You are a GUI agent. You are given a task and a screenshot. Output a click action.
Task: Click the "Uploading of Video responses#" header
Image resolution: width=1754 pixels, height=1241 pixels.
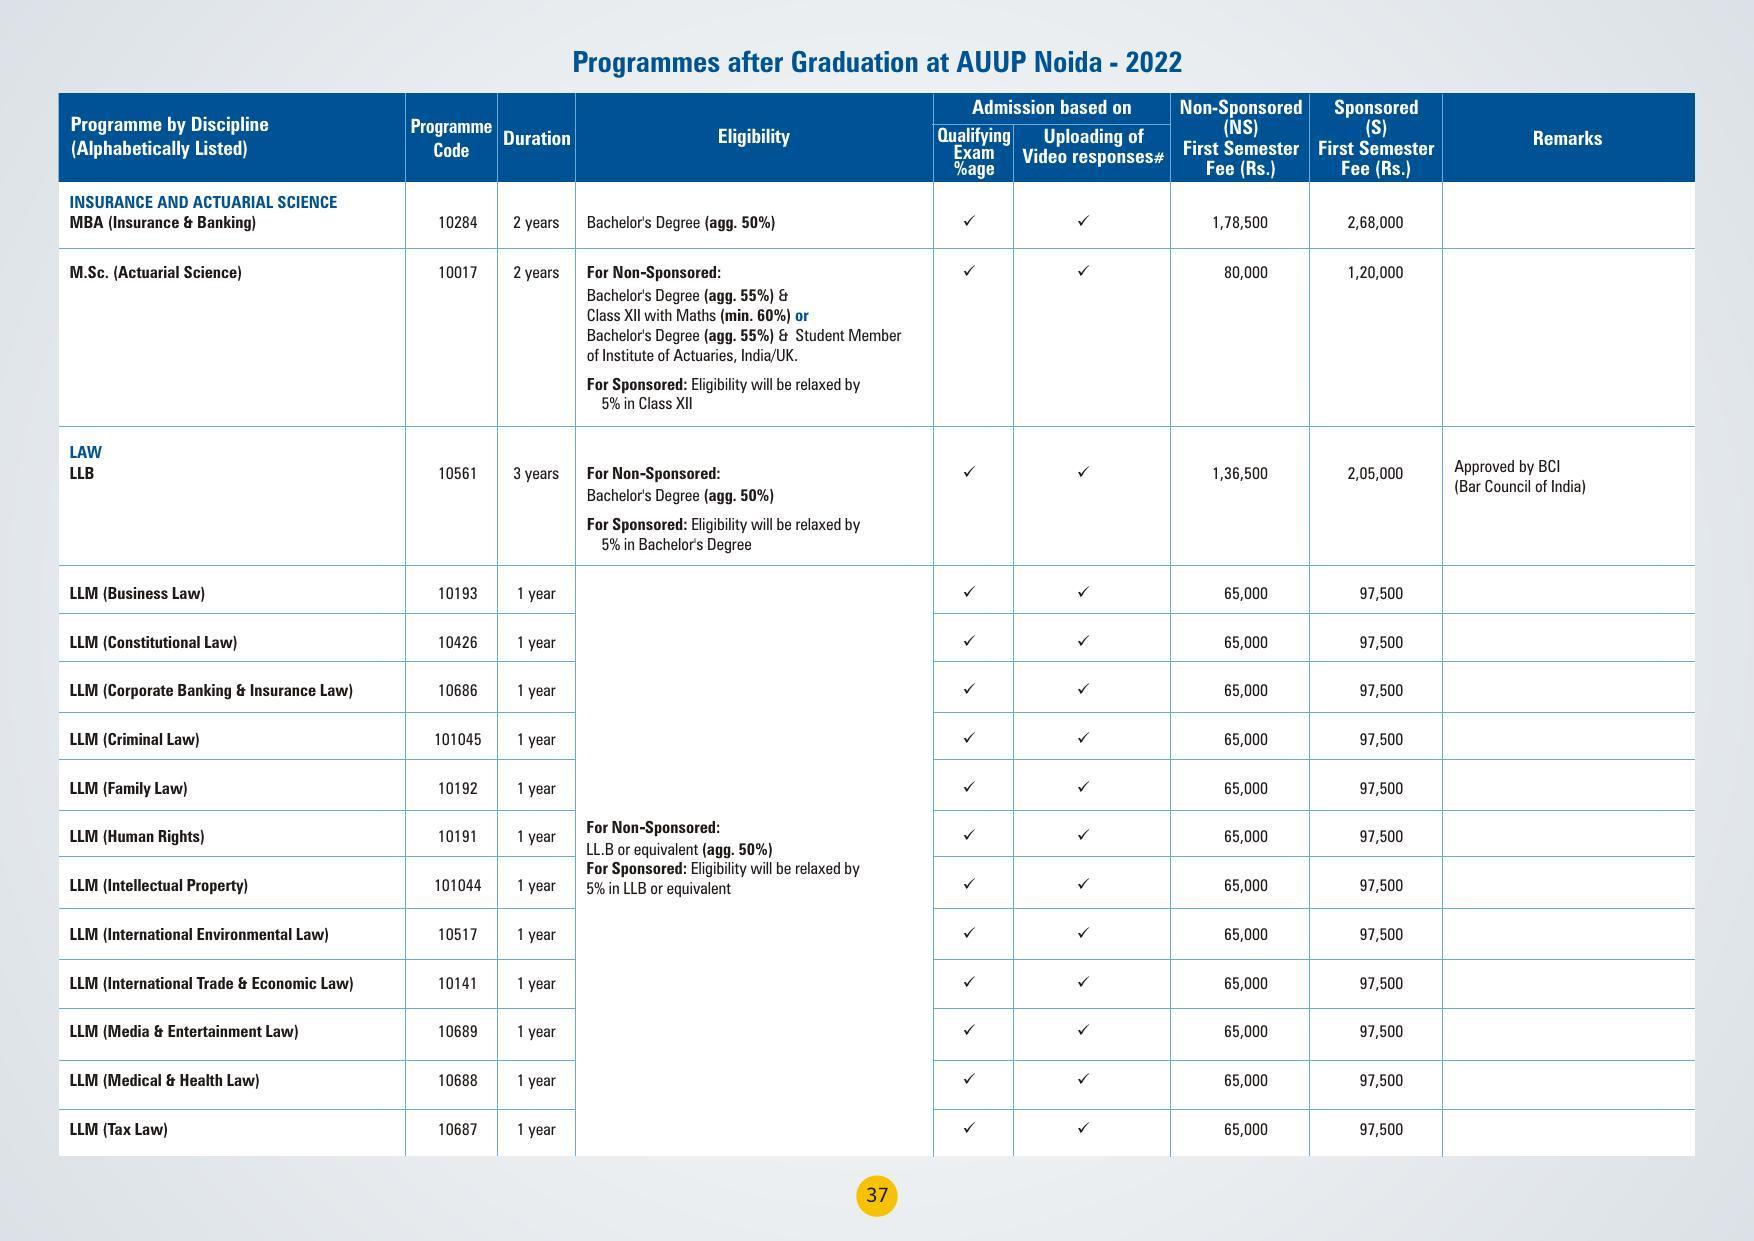1093,147
